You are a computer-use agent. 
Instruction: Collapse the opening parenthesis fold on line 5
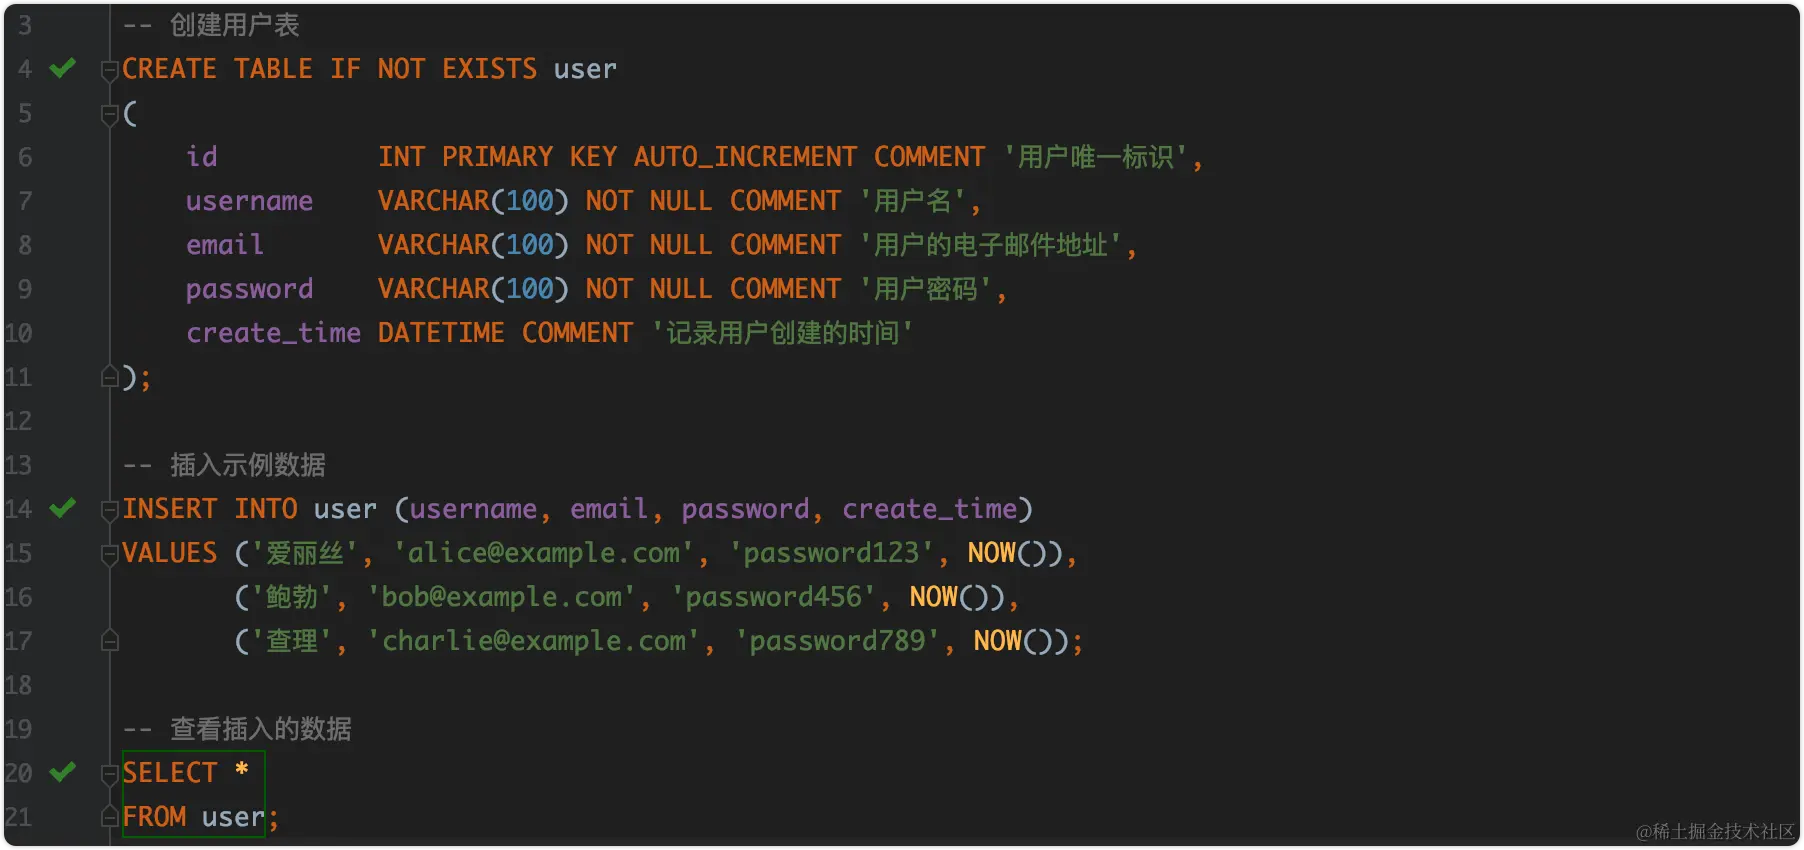tap(110, 114)
